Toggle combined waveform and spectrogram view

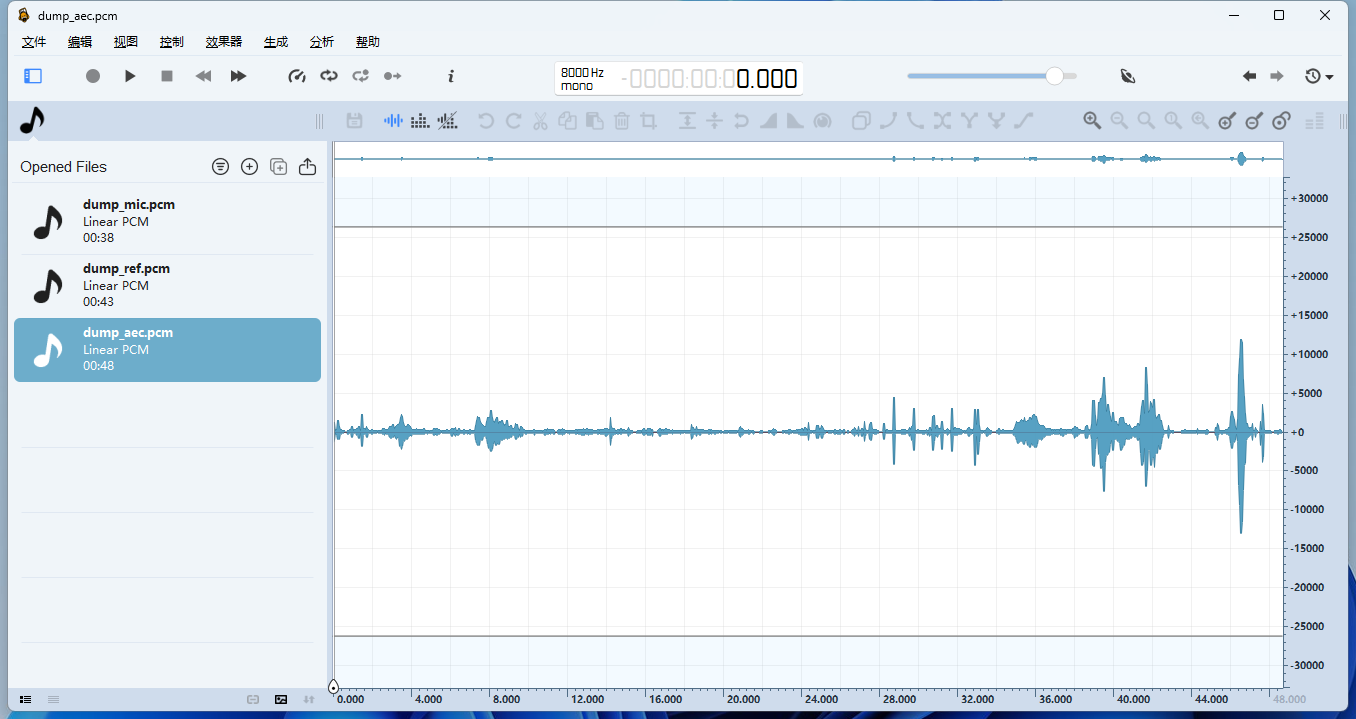tap(448, 121)
